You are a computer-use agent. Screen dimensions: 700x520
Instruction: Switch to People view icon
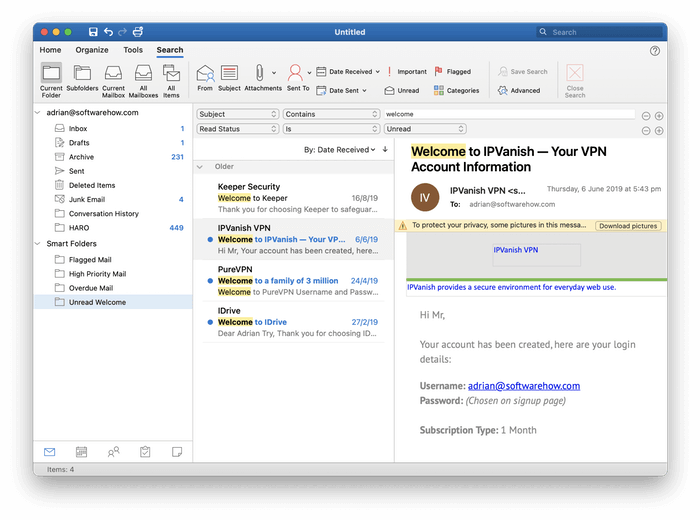(x=113, y=452)
